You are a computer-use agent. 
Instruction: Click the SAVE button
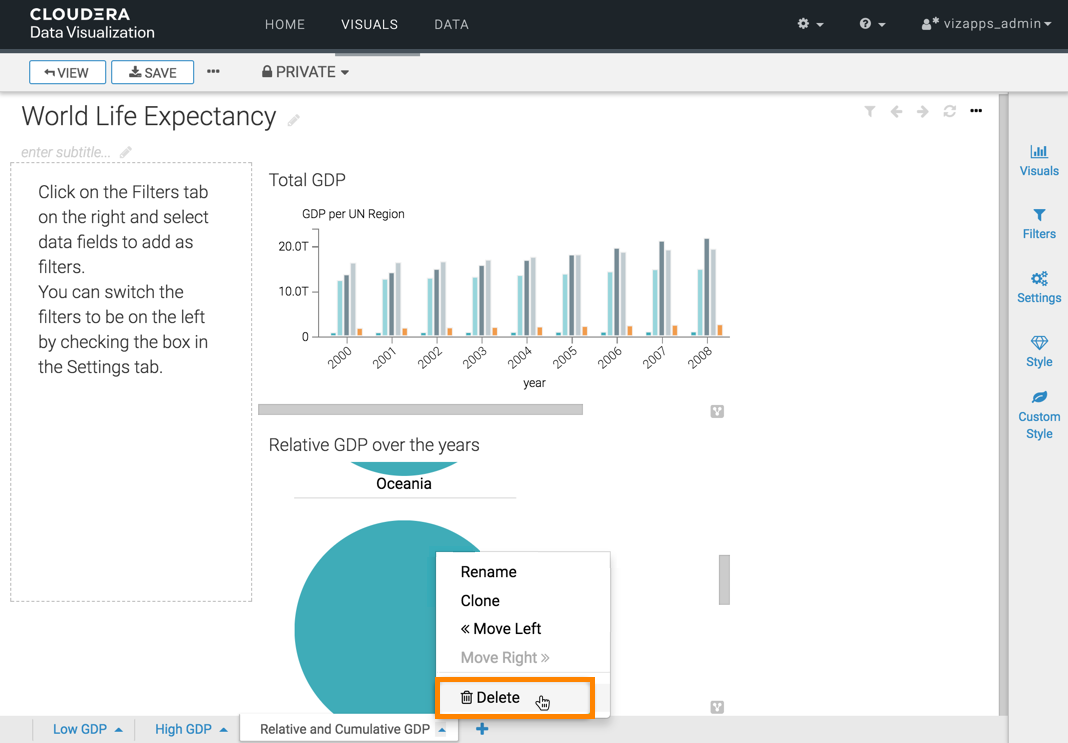pyautogui.click(x=152, y=72)
